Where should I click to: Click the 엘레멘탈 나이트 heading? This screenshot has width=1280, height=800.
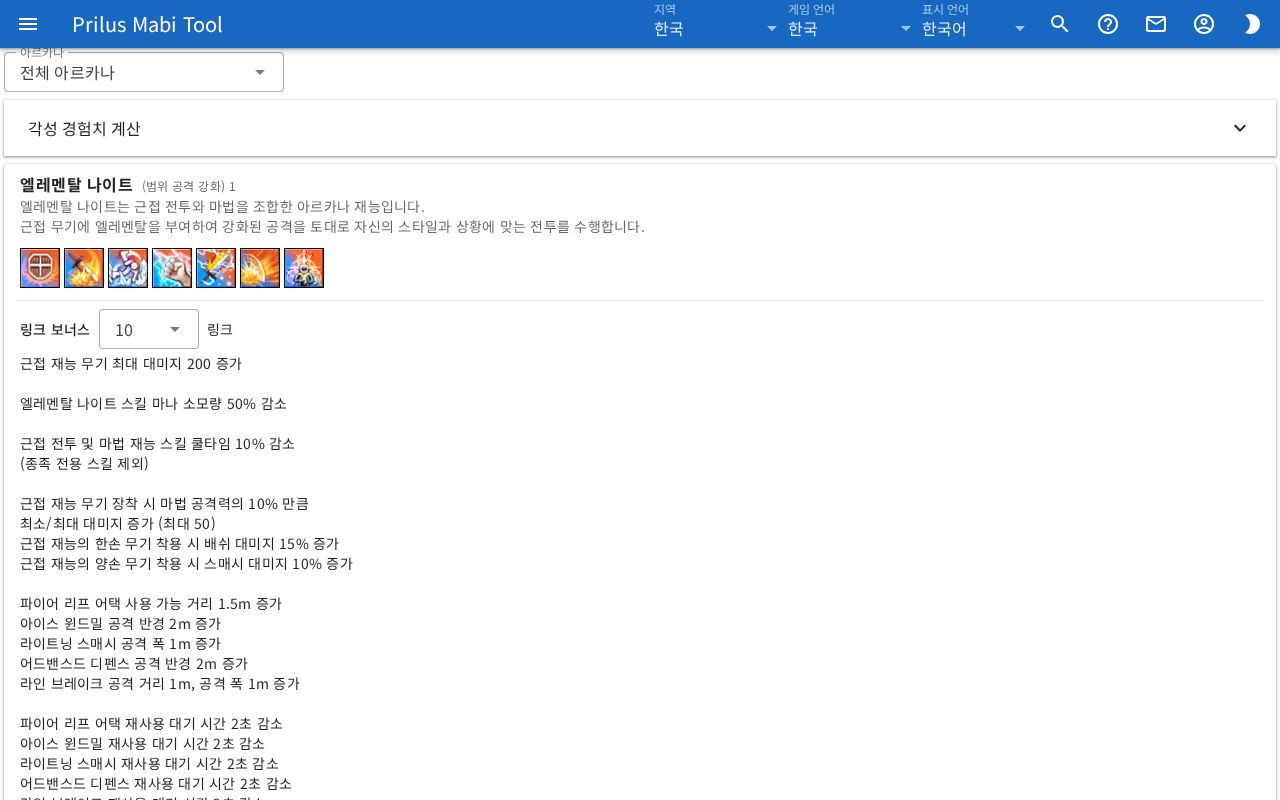tap(76, 185)
